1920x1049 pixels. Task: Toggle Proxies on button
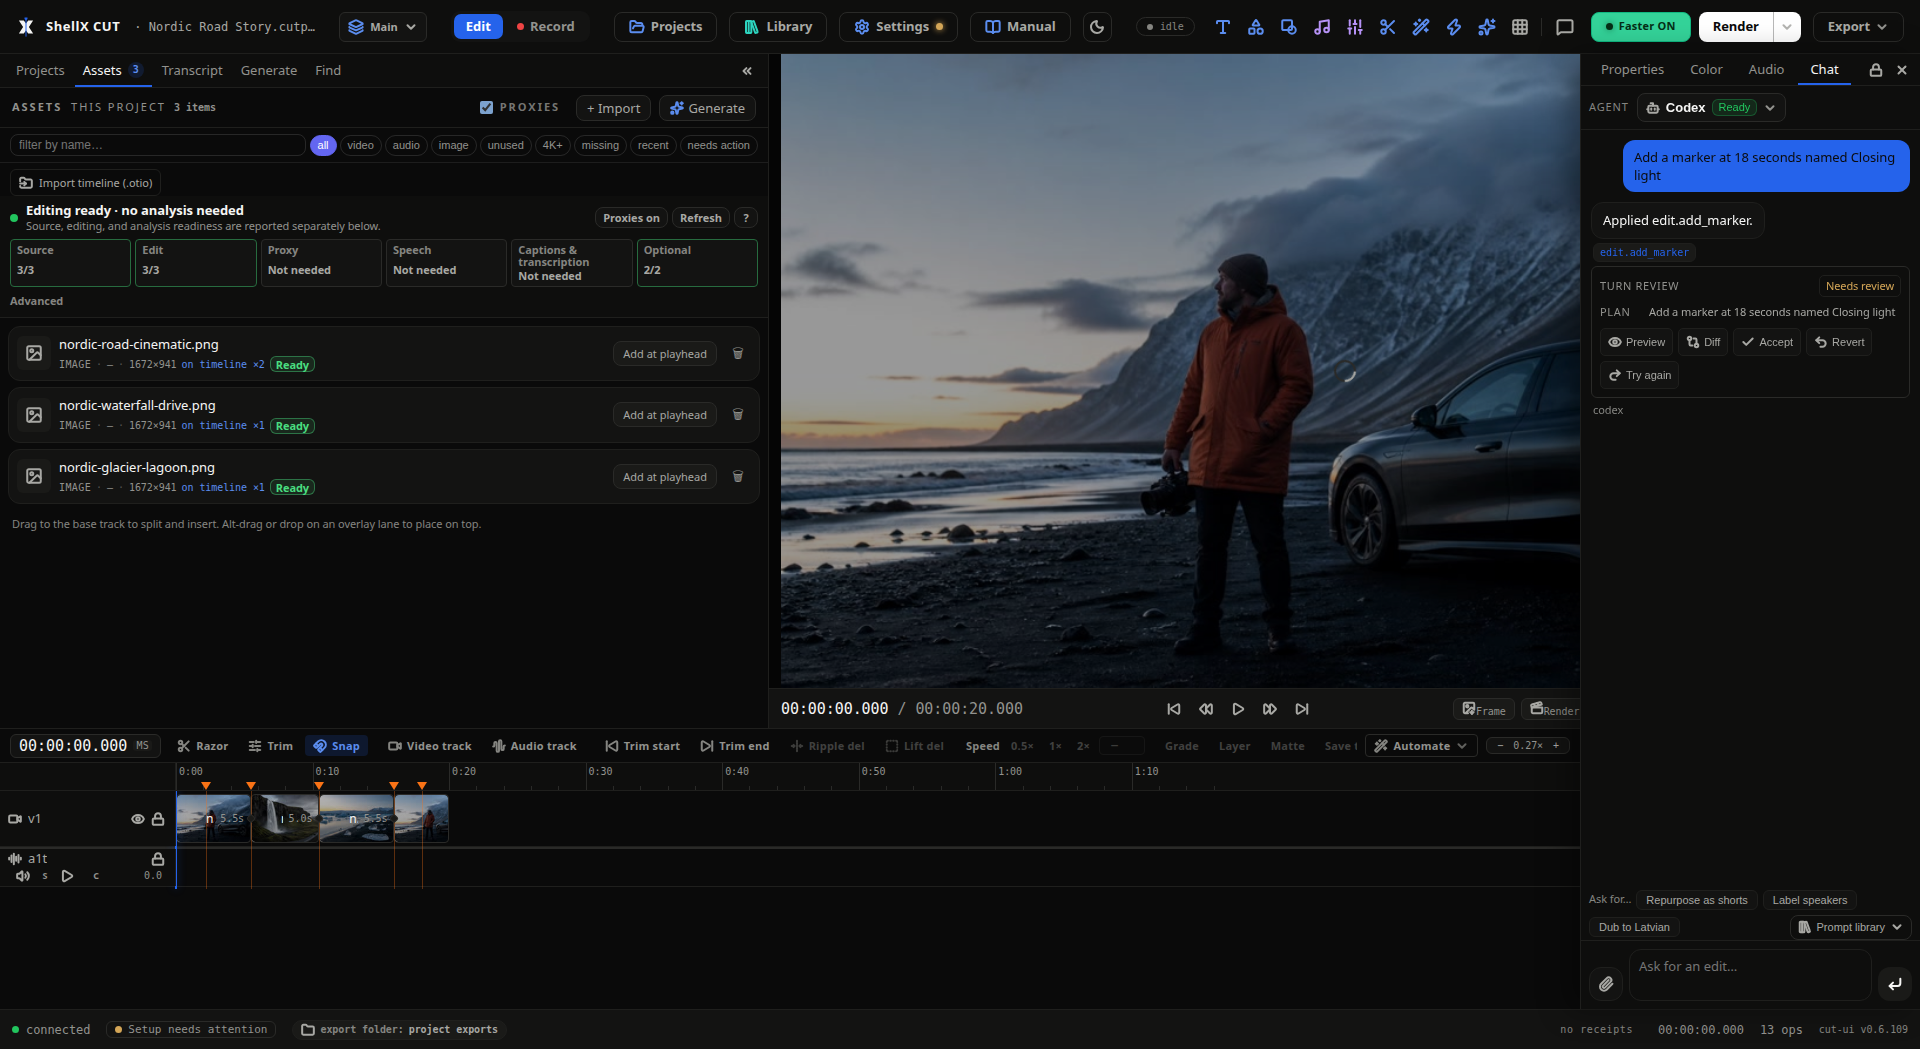pyautogui.click(x=631, y=218)
